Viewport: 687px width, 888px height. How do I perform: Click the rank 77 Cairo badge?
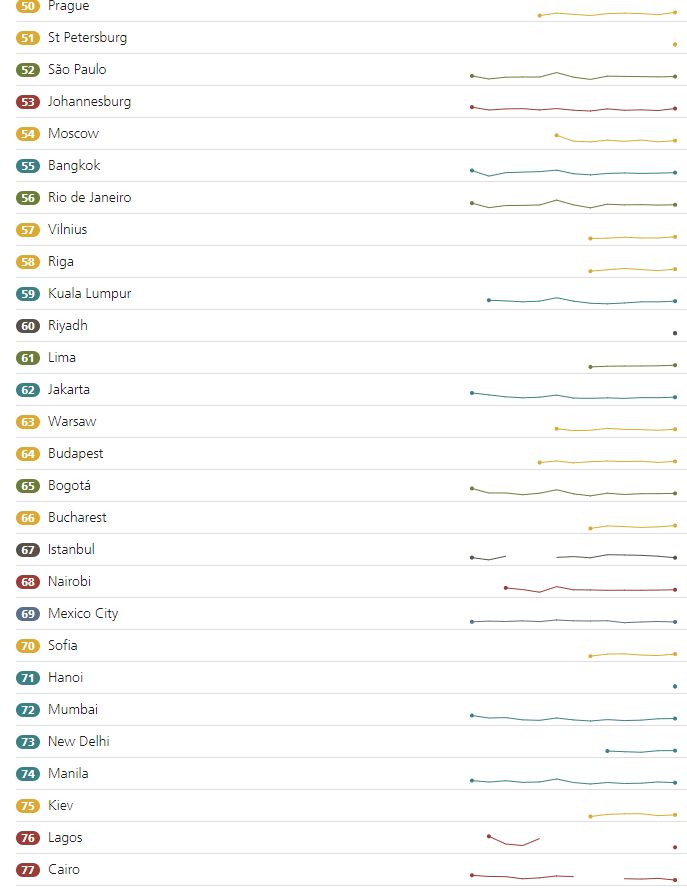[x=28, y=870]
